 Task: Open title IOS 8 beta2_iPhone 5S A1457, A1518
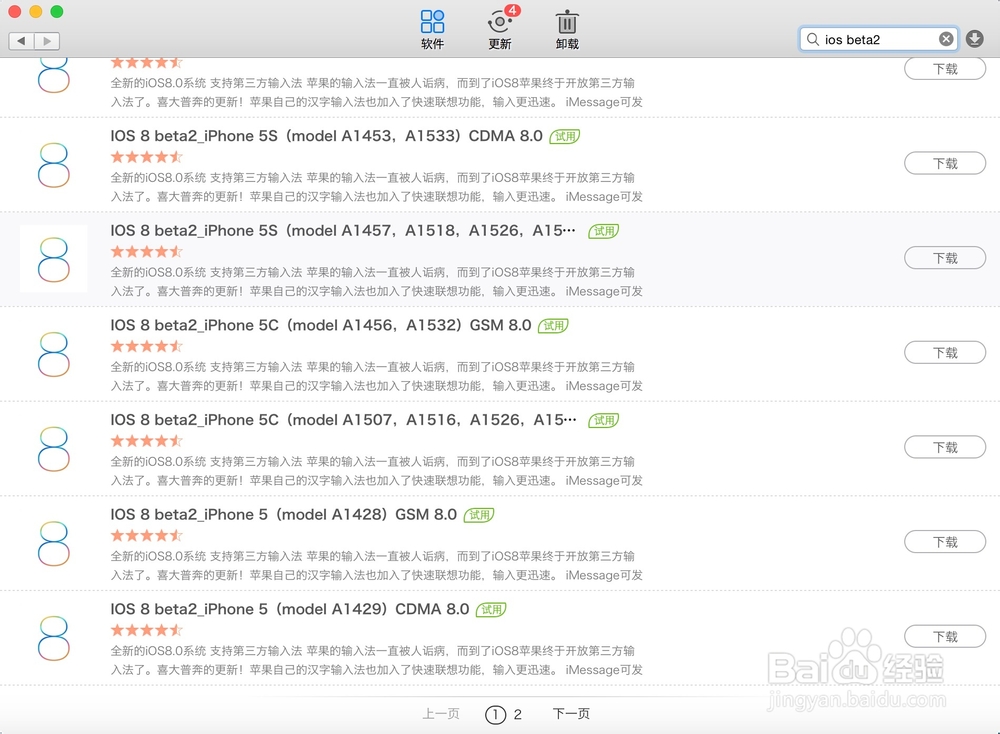343,230
